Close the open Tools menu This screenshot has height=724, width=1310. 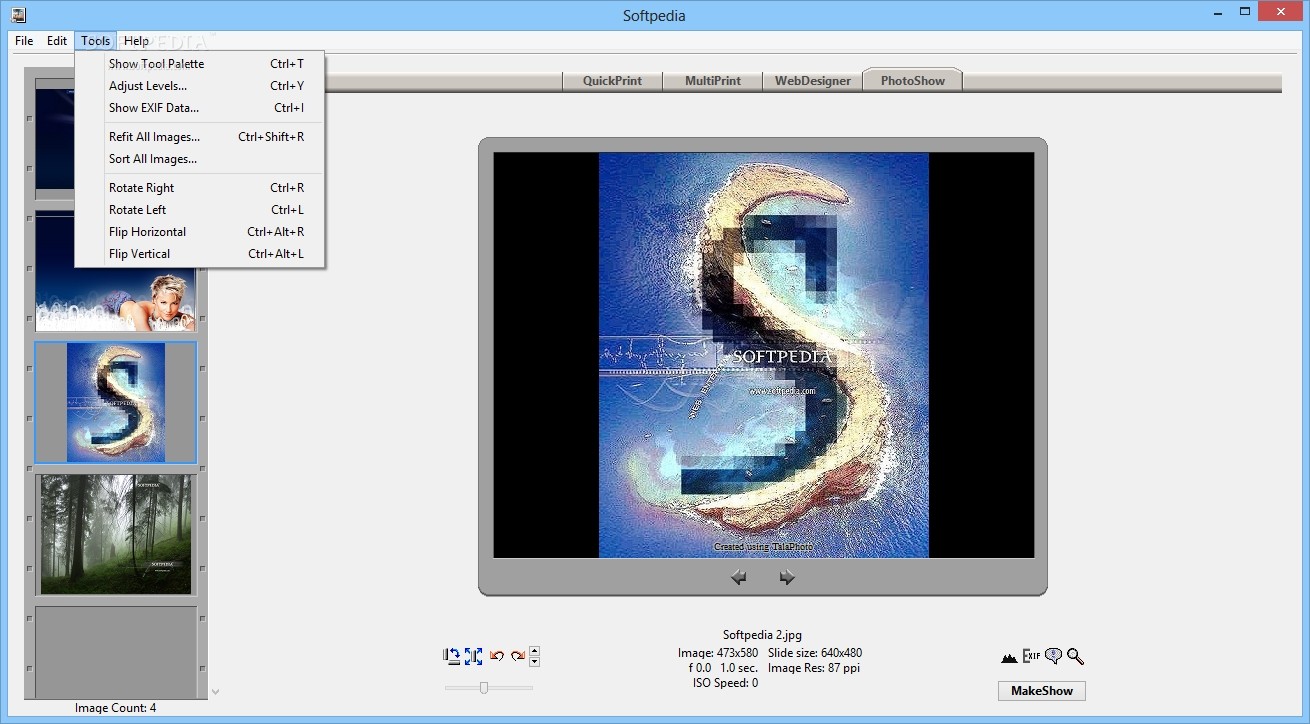click(x=96, y=41)
